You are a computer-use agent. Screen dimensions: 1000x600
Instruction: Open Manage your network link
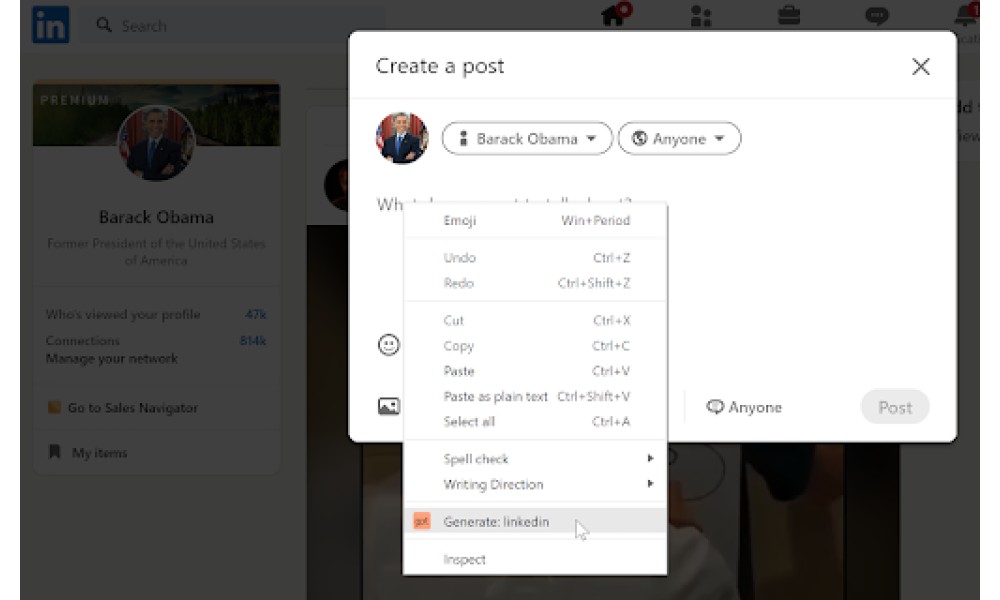point(112,358)
